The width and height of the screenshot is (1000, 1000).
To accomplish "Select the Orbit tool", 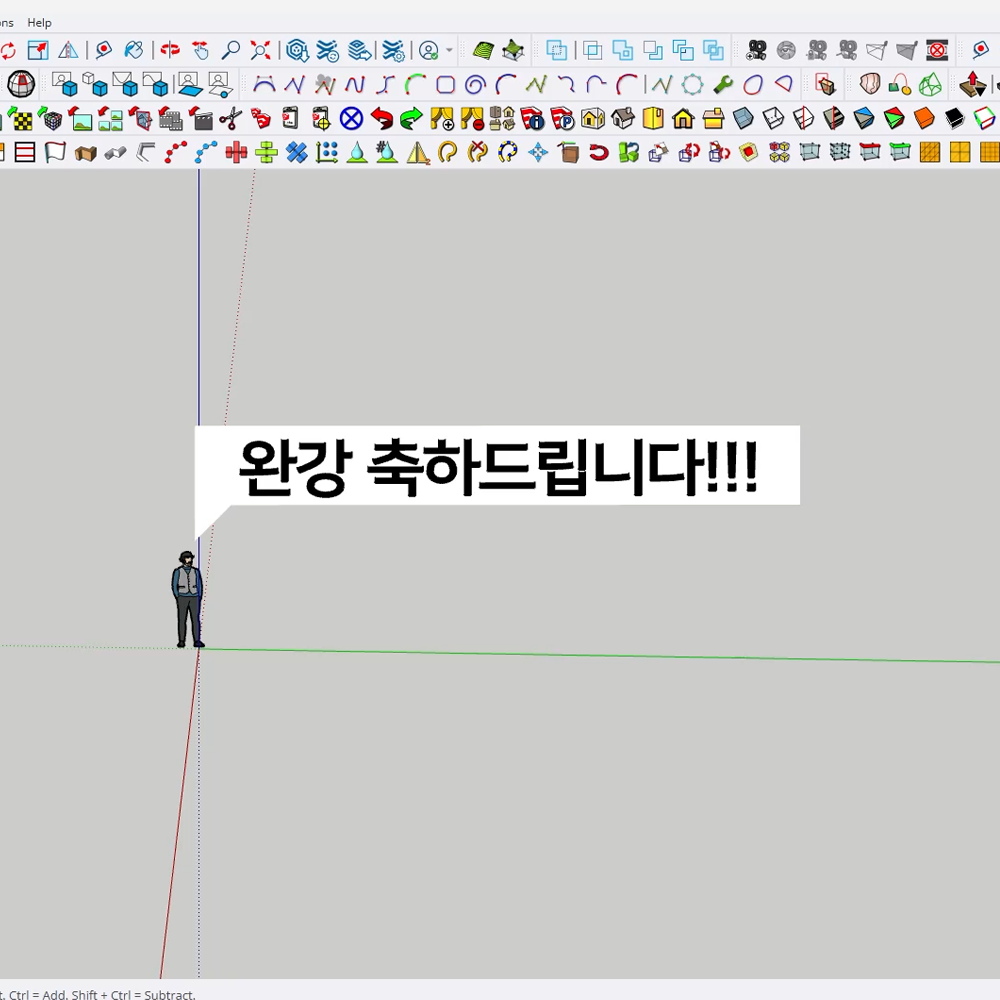I will click(170, 50).
